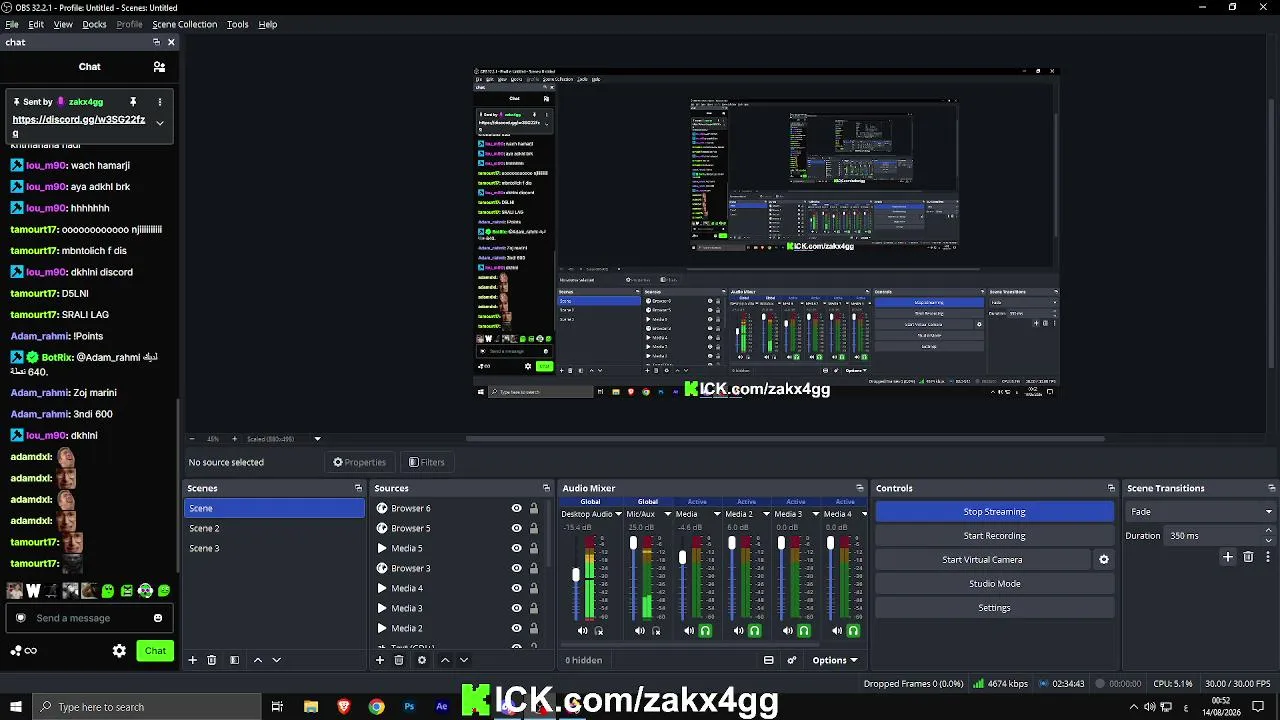Remove the scene transition with the trash icon

(1248, 557)
